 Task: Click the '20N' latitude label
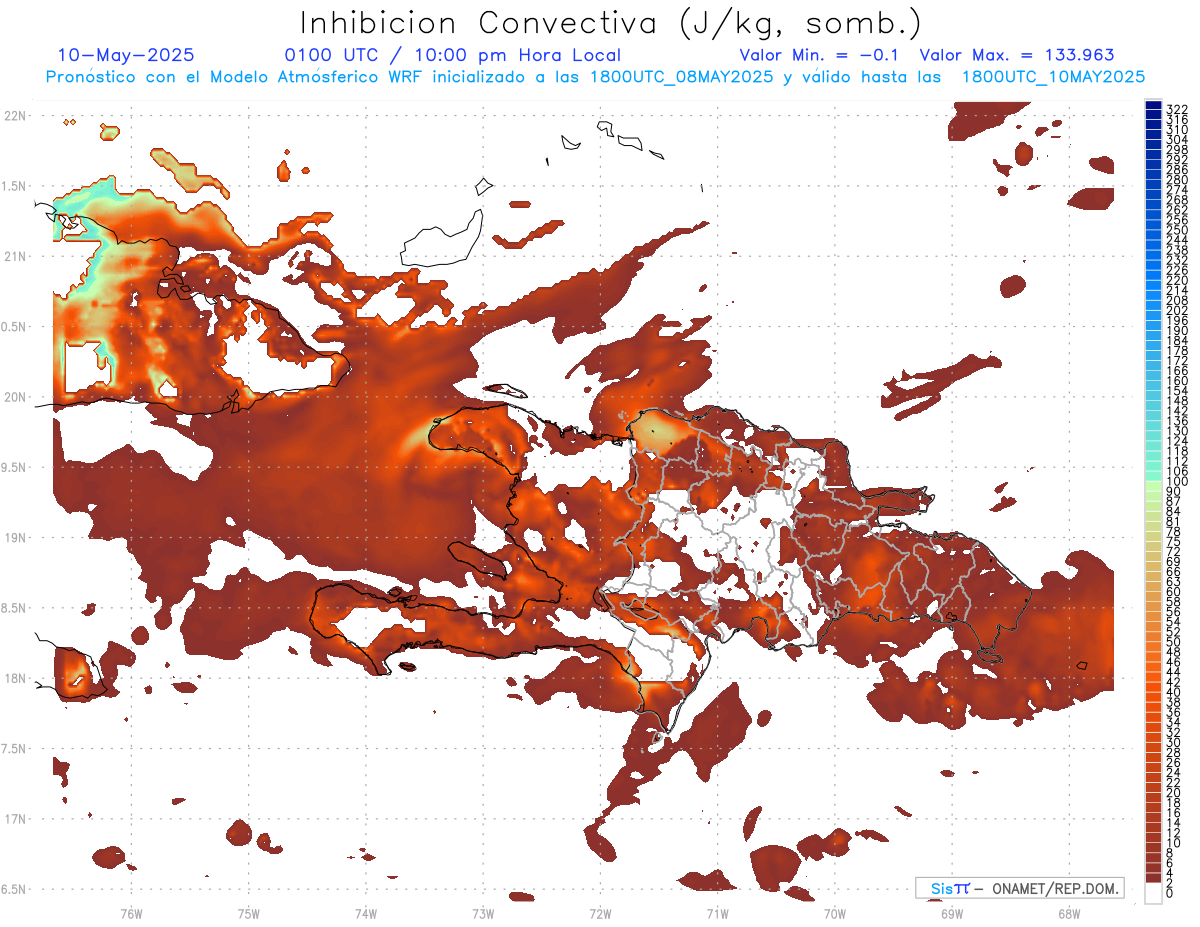[x=15, y=397]
